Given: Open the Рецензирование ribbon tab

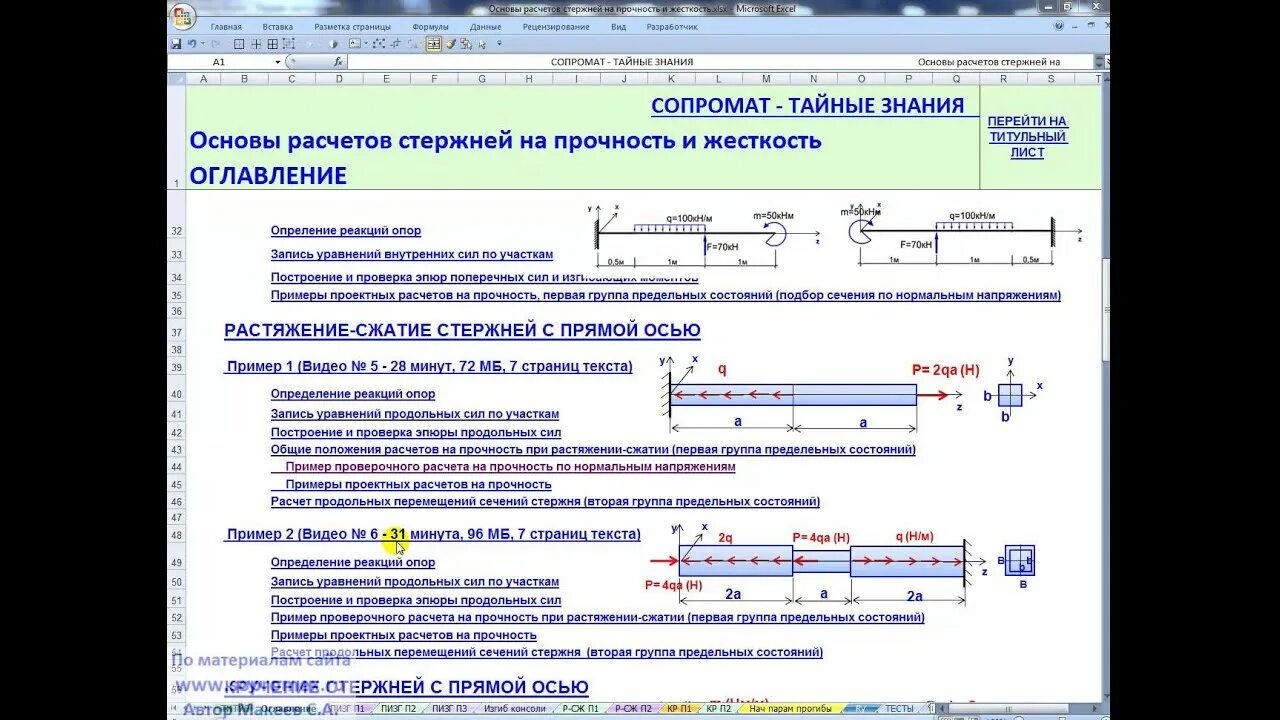Looking at the screenshot, I should click(556, 27).
